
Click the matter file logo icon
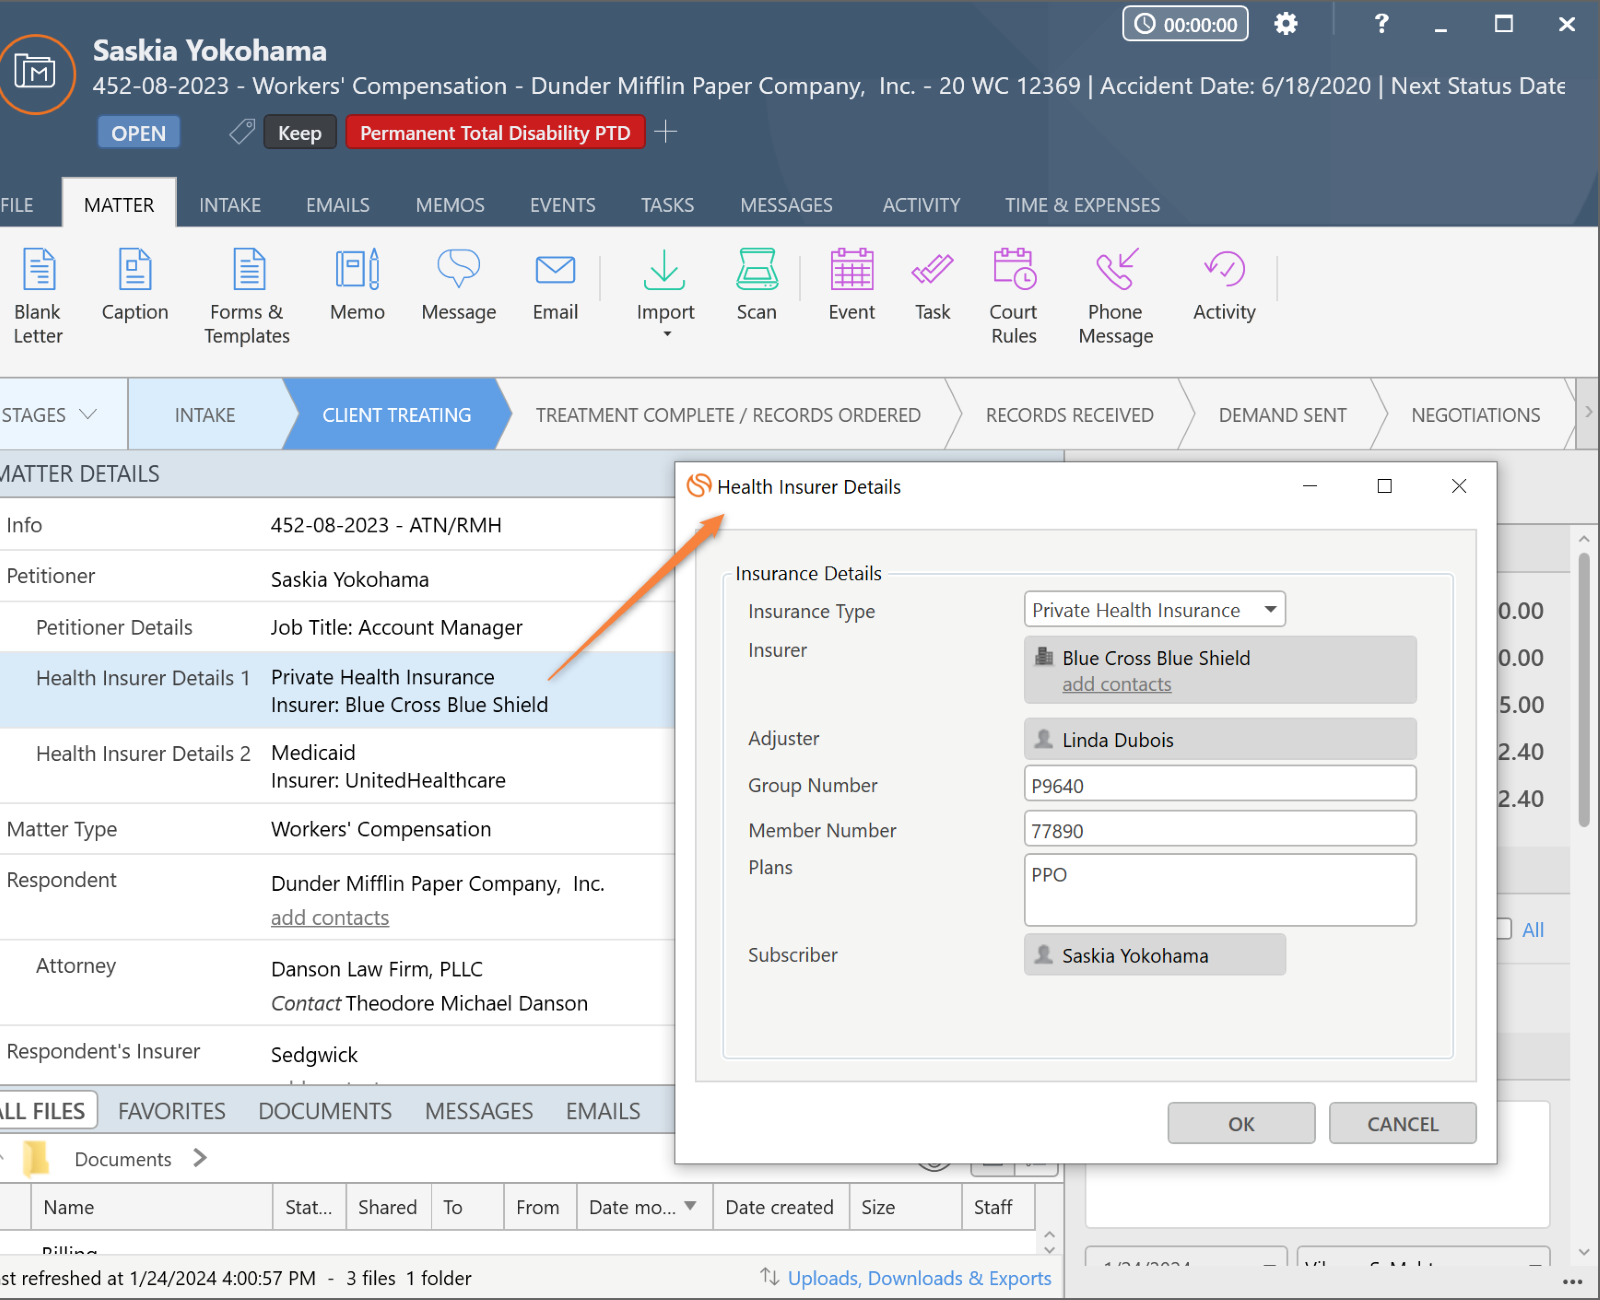35,73
